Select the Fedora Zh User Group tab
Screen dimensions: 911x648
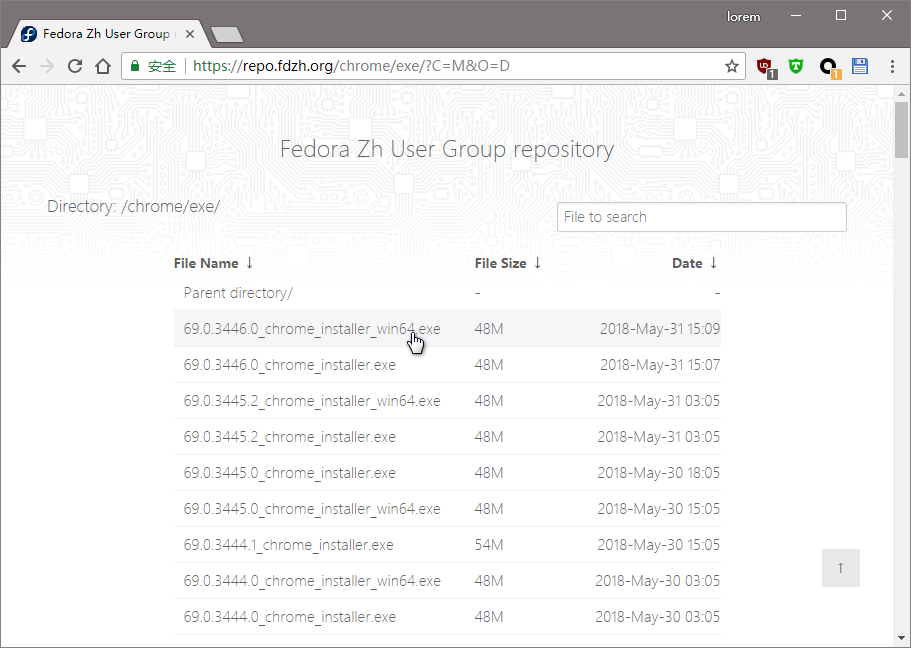click(x=106, y=34)
